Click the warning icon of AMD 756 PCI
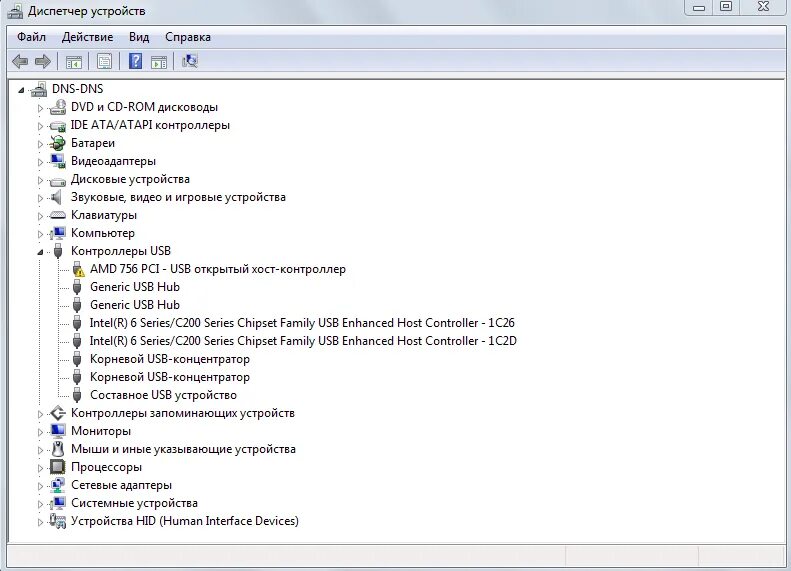This screenshot has width=791, height=571. tap(78, 269)
